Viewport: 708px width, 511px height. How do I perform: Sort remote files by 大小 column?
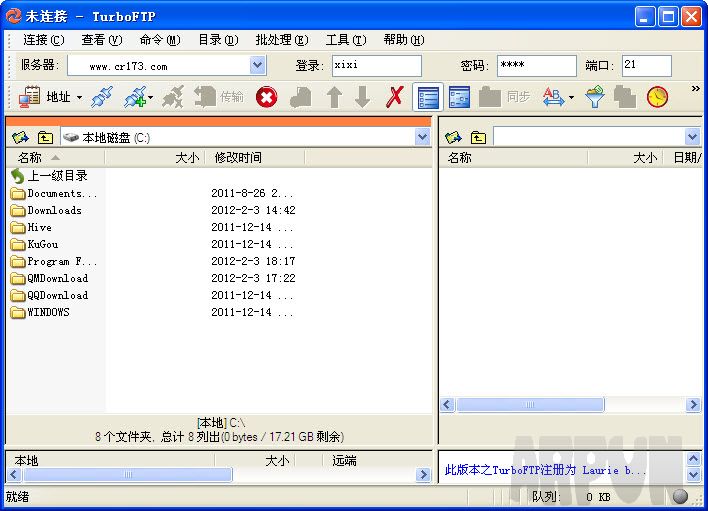(x=625, y=158)
